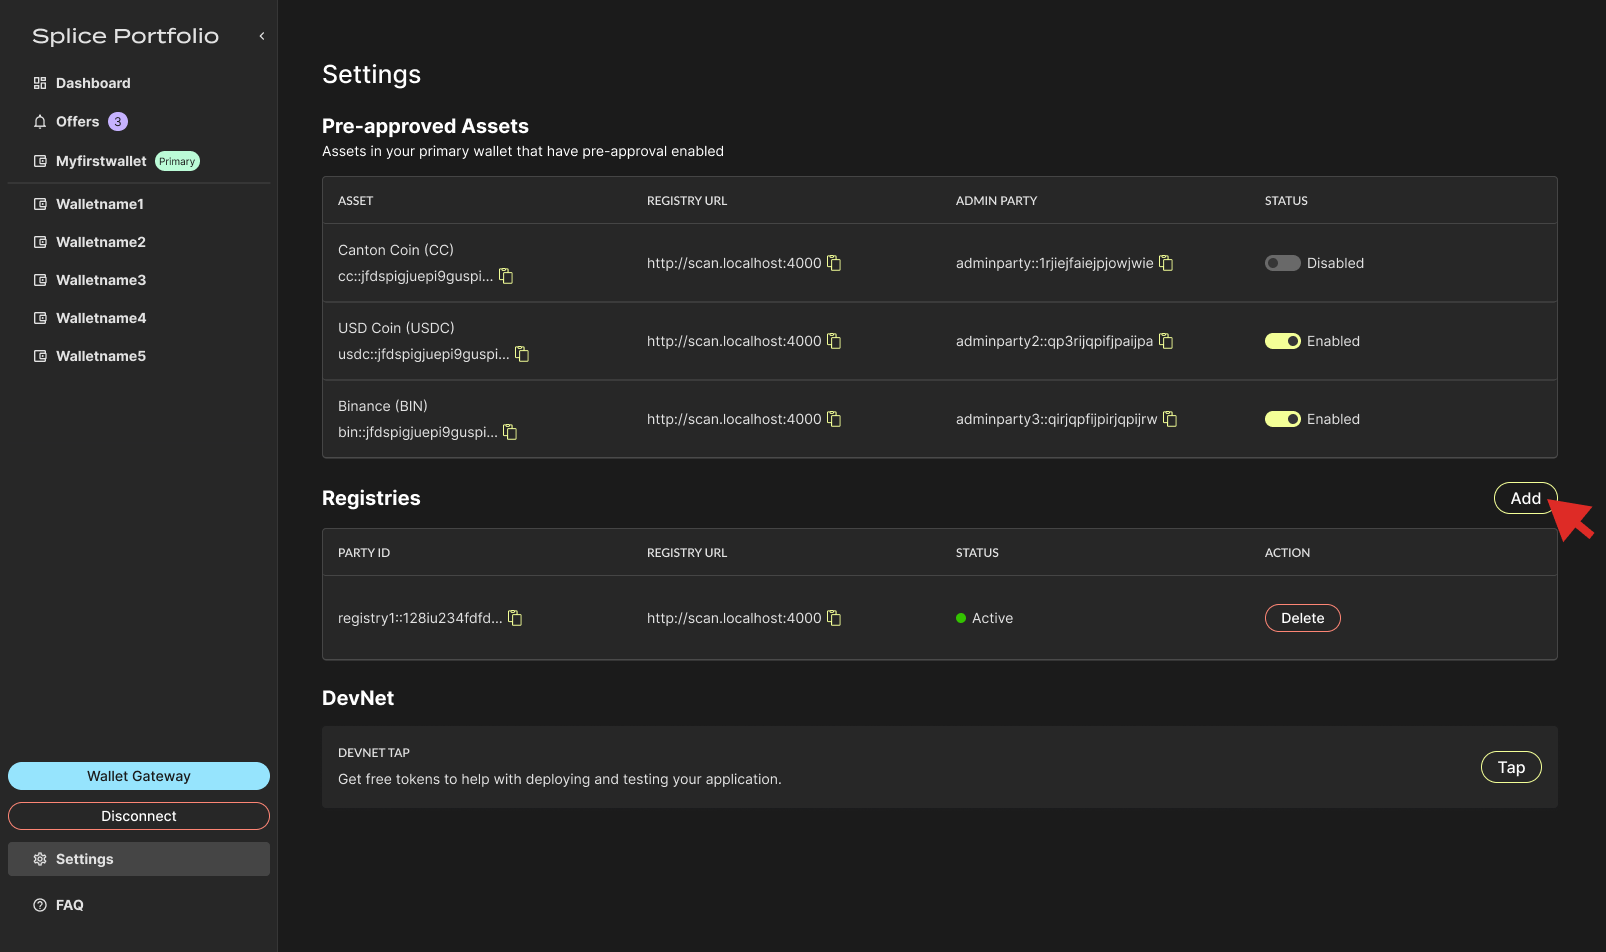The image size is (1606, 952).
Task: Collapse the sidebar with the chevron
Action: pos(262,36)
